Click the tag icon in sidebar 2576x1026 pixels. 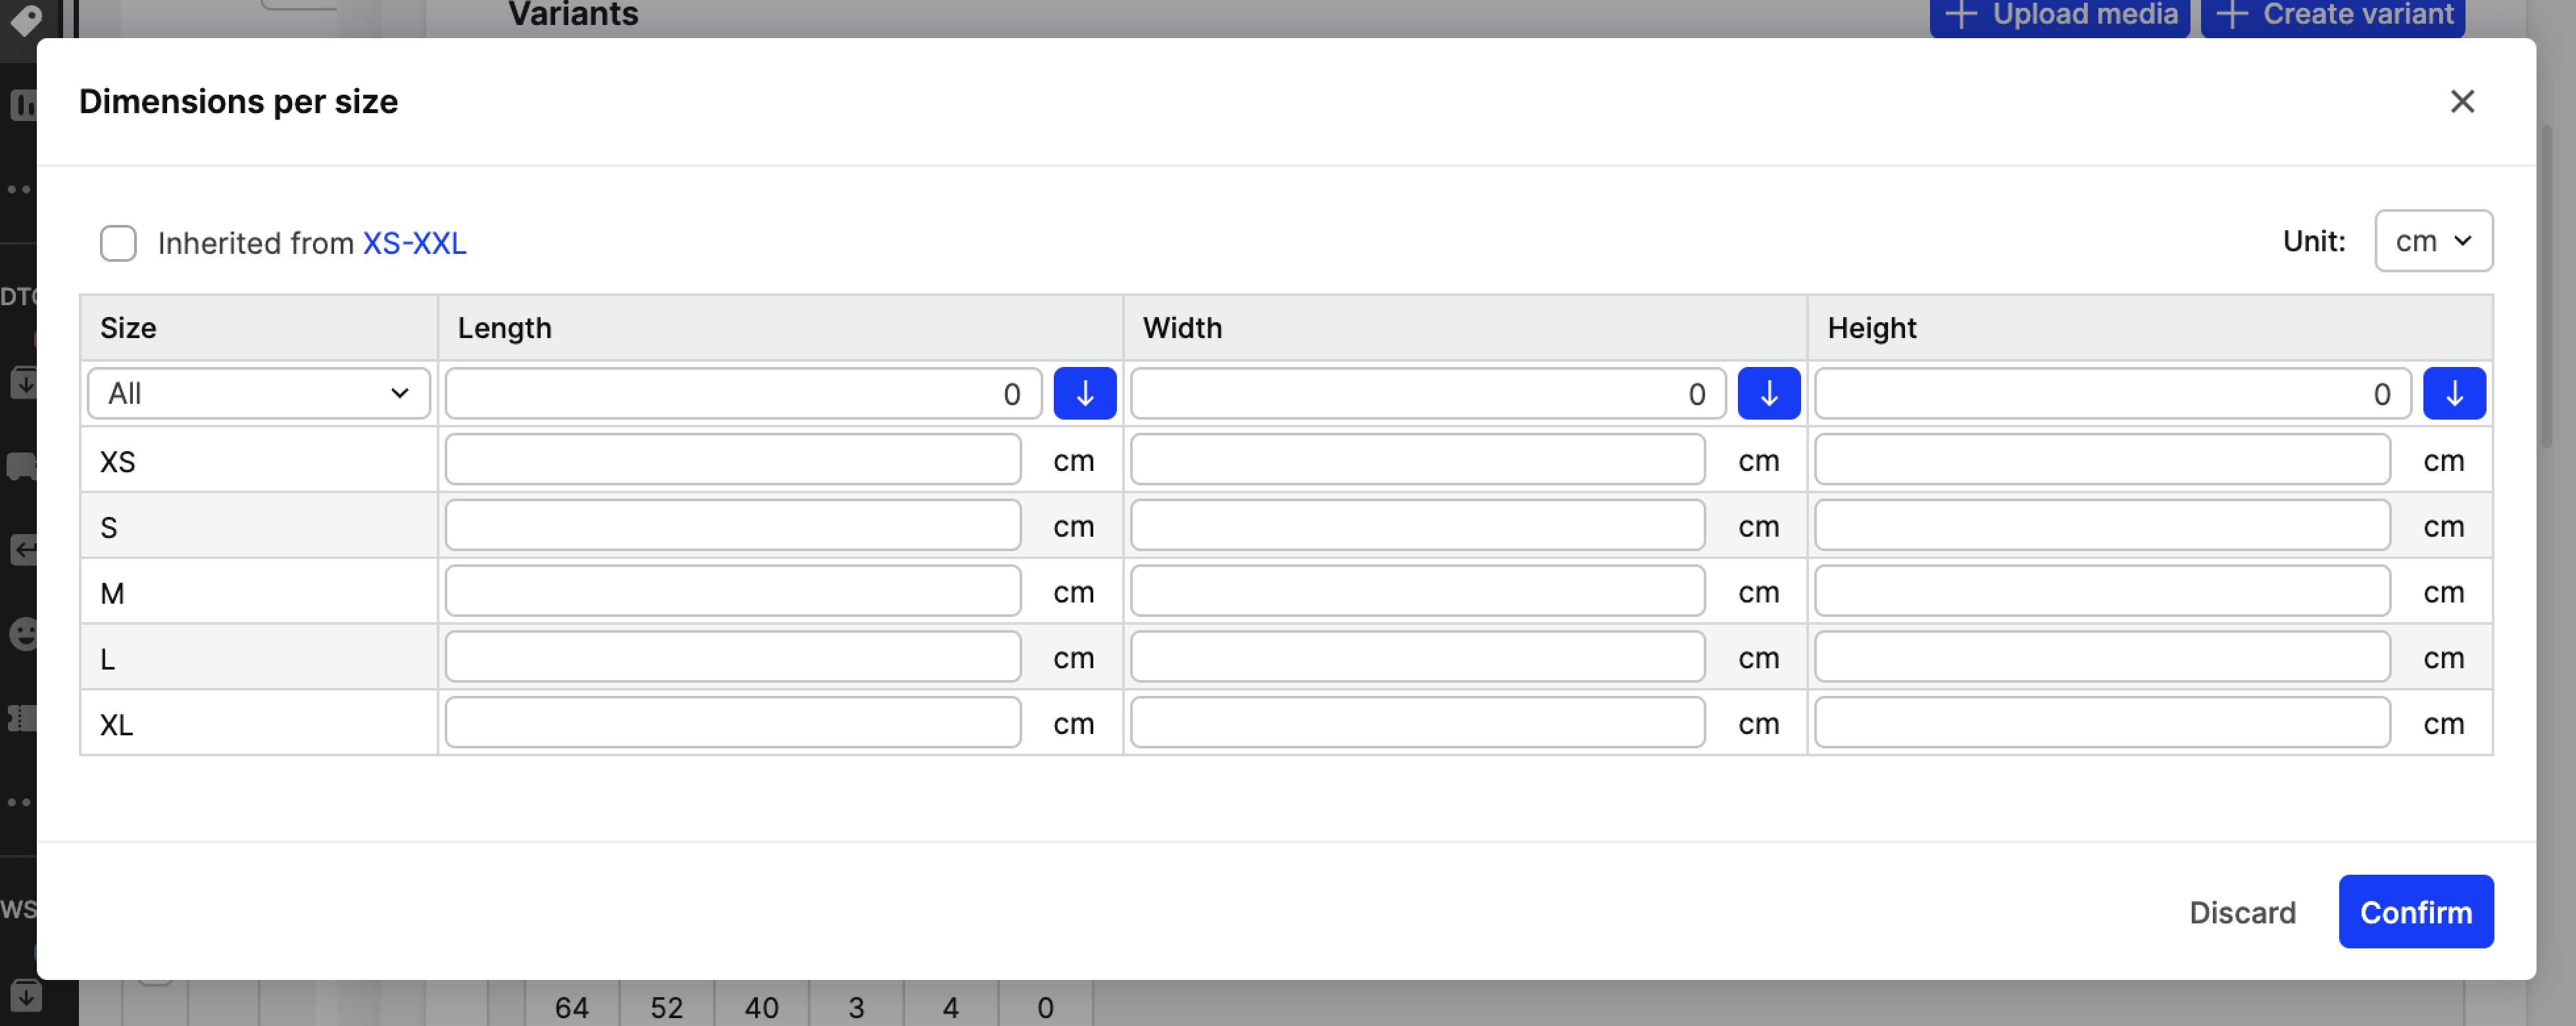24,20
